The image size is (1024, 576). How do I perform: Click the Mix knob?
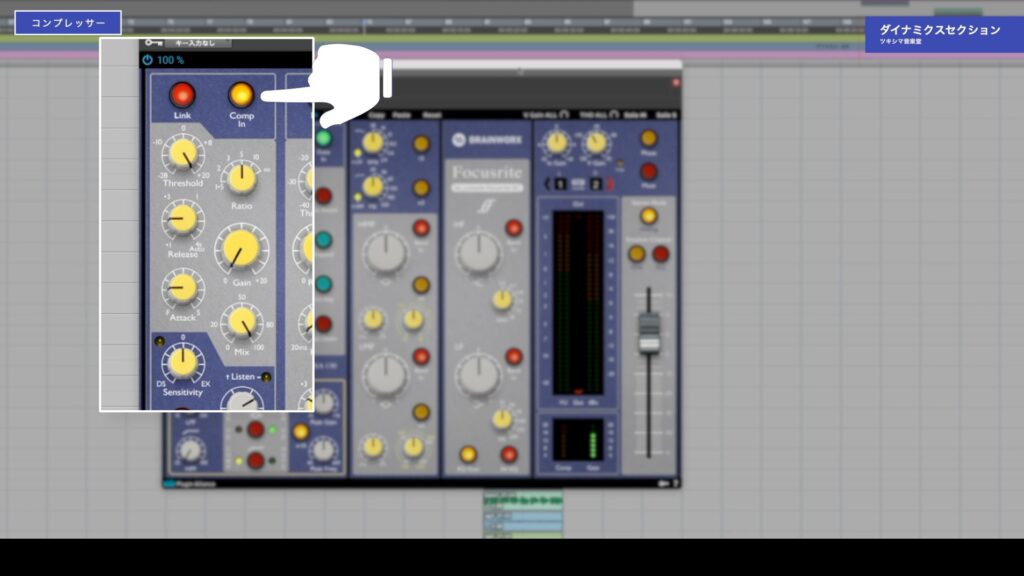click(242, 321)
